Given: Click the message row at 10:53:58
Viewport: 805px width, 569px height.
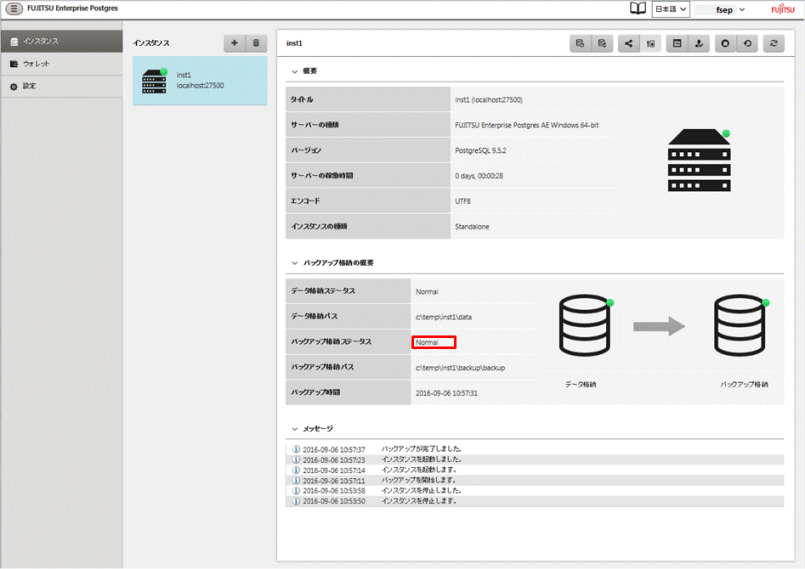Looking at the screenshot, I should coord(534,490).
